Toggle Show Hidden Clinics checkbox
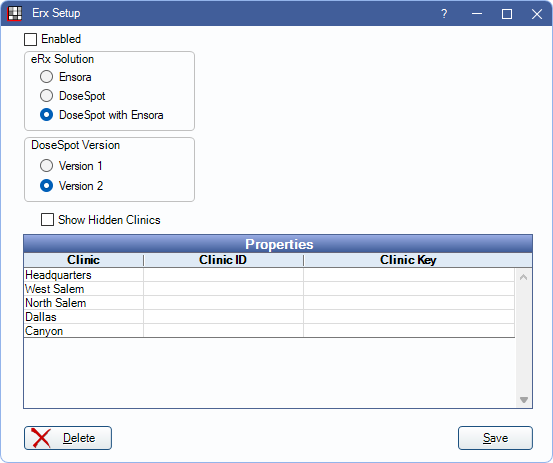The height and width of the screenshot is (463, 553). 47,220
